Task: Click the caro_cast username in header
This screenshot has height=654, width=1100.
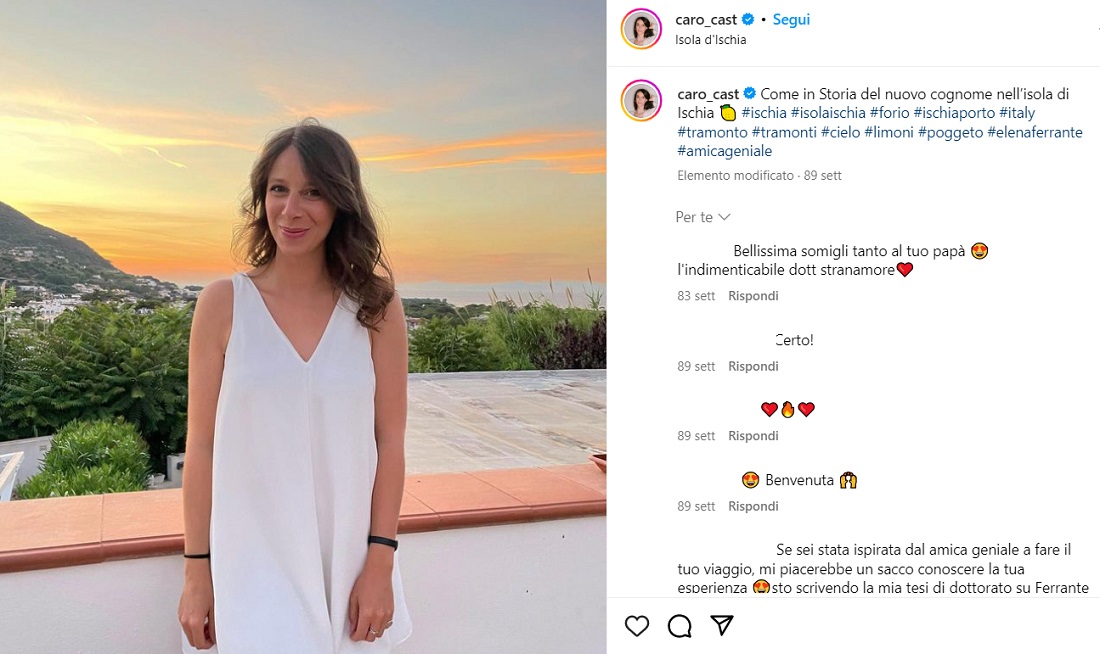Action: pos(706,20)
